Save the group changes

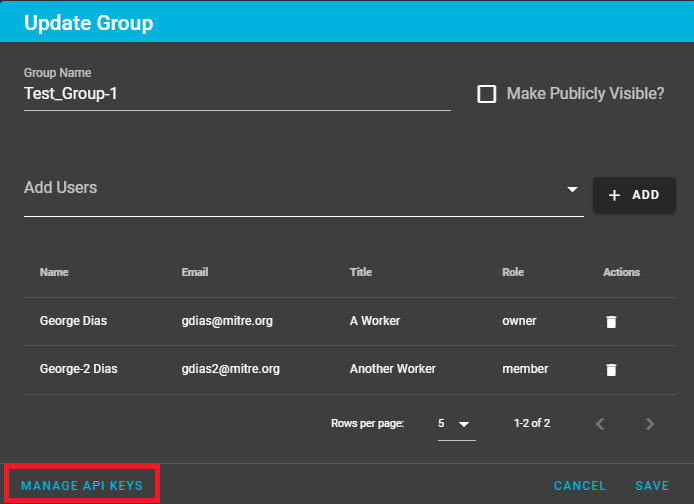point(652,485)
